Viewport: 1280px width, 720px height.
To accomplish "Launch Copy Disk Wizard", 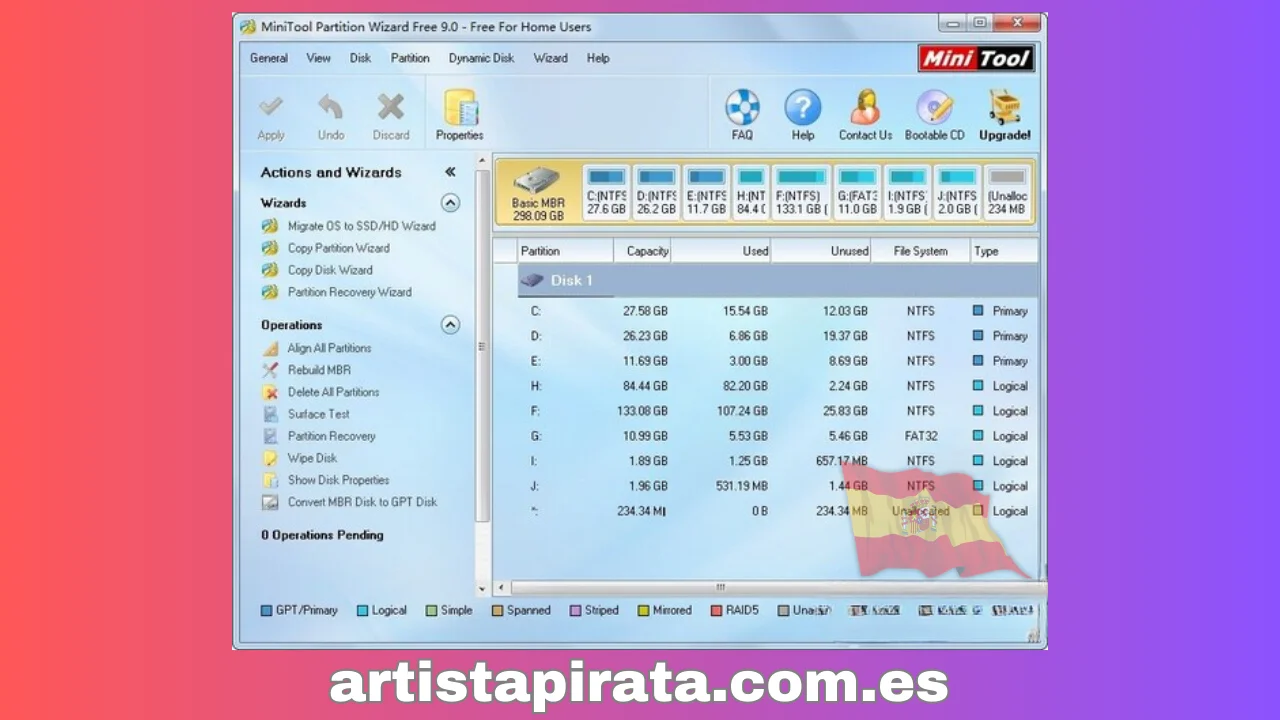I will (x=330, y=270).
